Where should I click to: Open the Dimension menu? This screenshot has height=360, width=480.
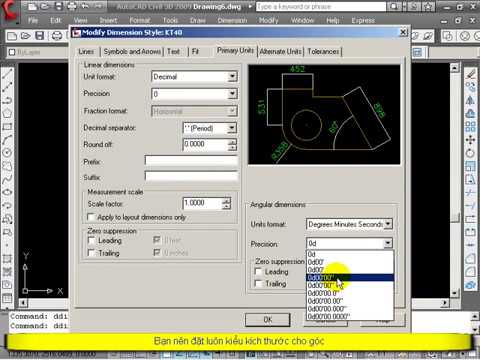click(x=232, y=20)
